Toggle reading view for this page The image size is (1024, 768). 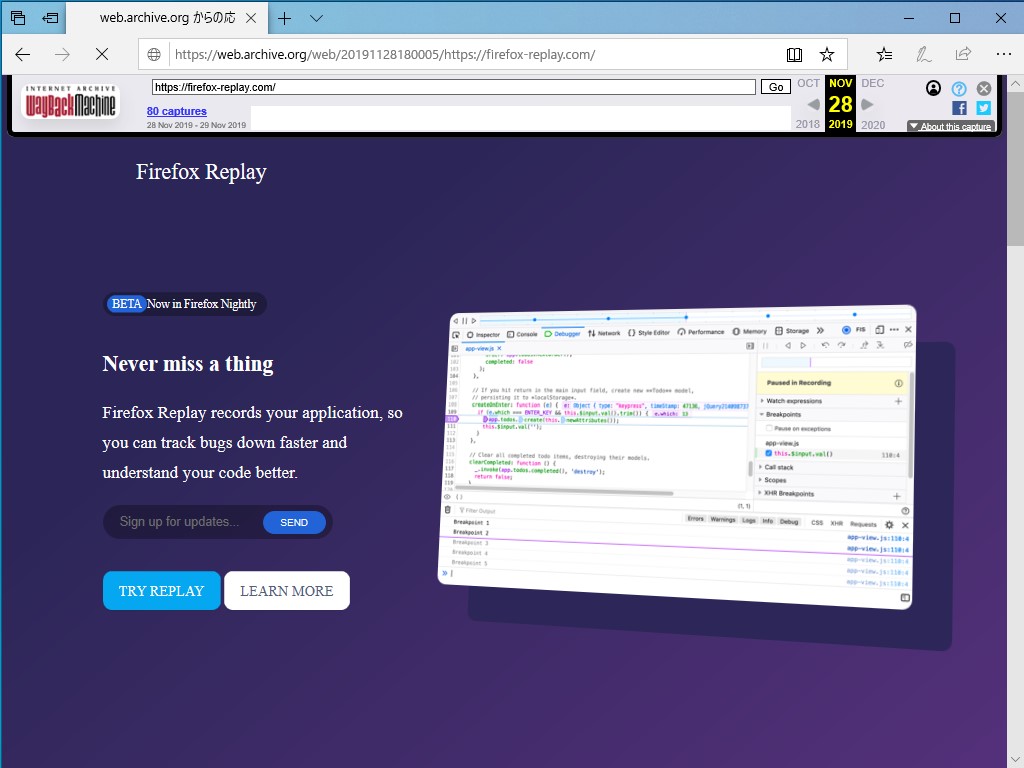coord(794,54)
